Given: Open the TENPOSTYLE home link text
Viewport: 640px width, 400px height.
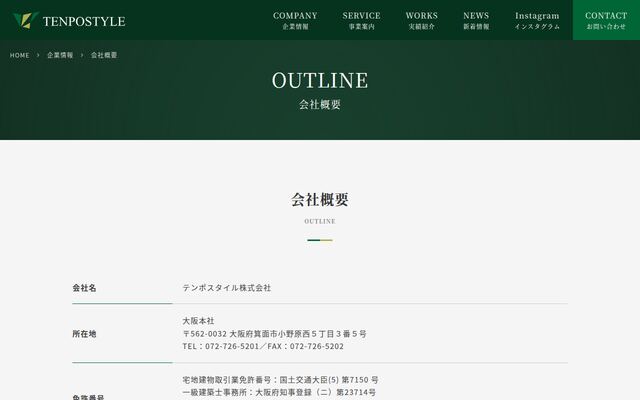Looking at the screenshot, I should (84, 21).
